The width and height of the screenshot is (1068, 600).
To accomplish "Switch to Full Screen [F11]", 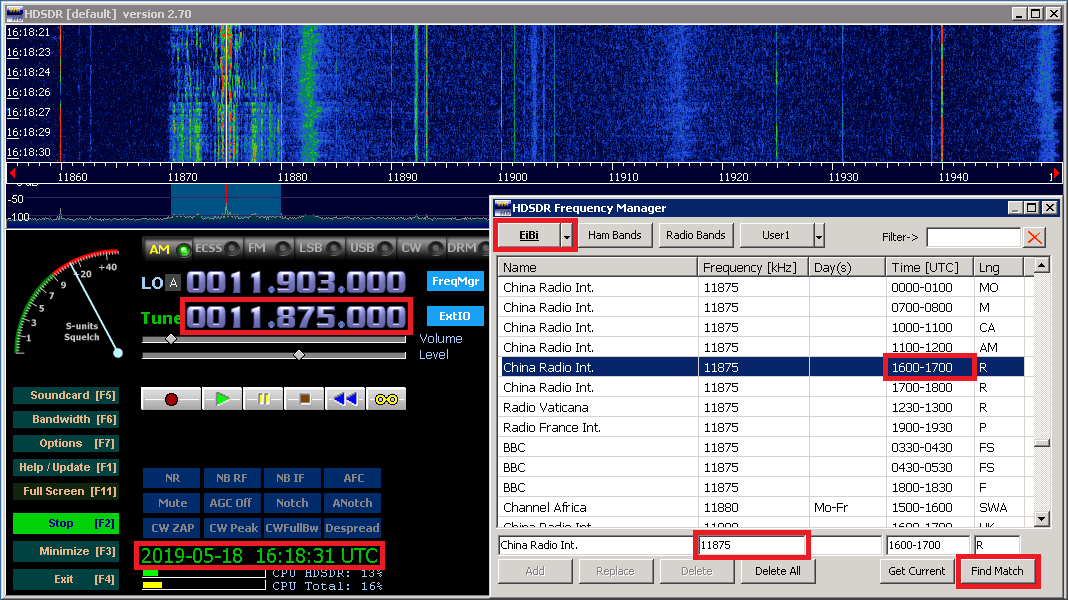I will tap(66, 491).
